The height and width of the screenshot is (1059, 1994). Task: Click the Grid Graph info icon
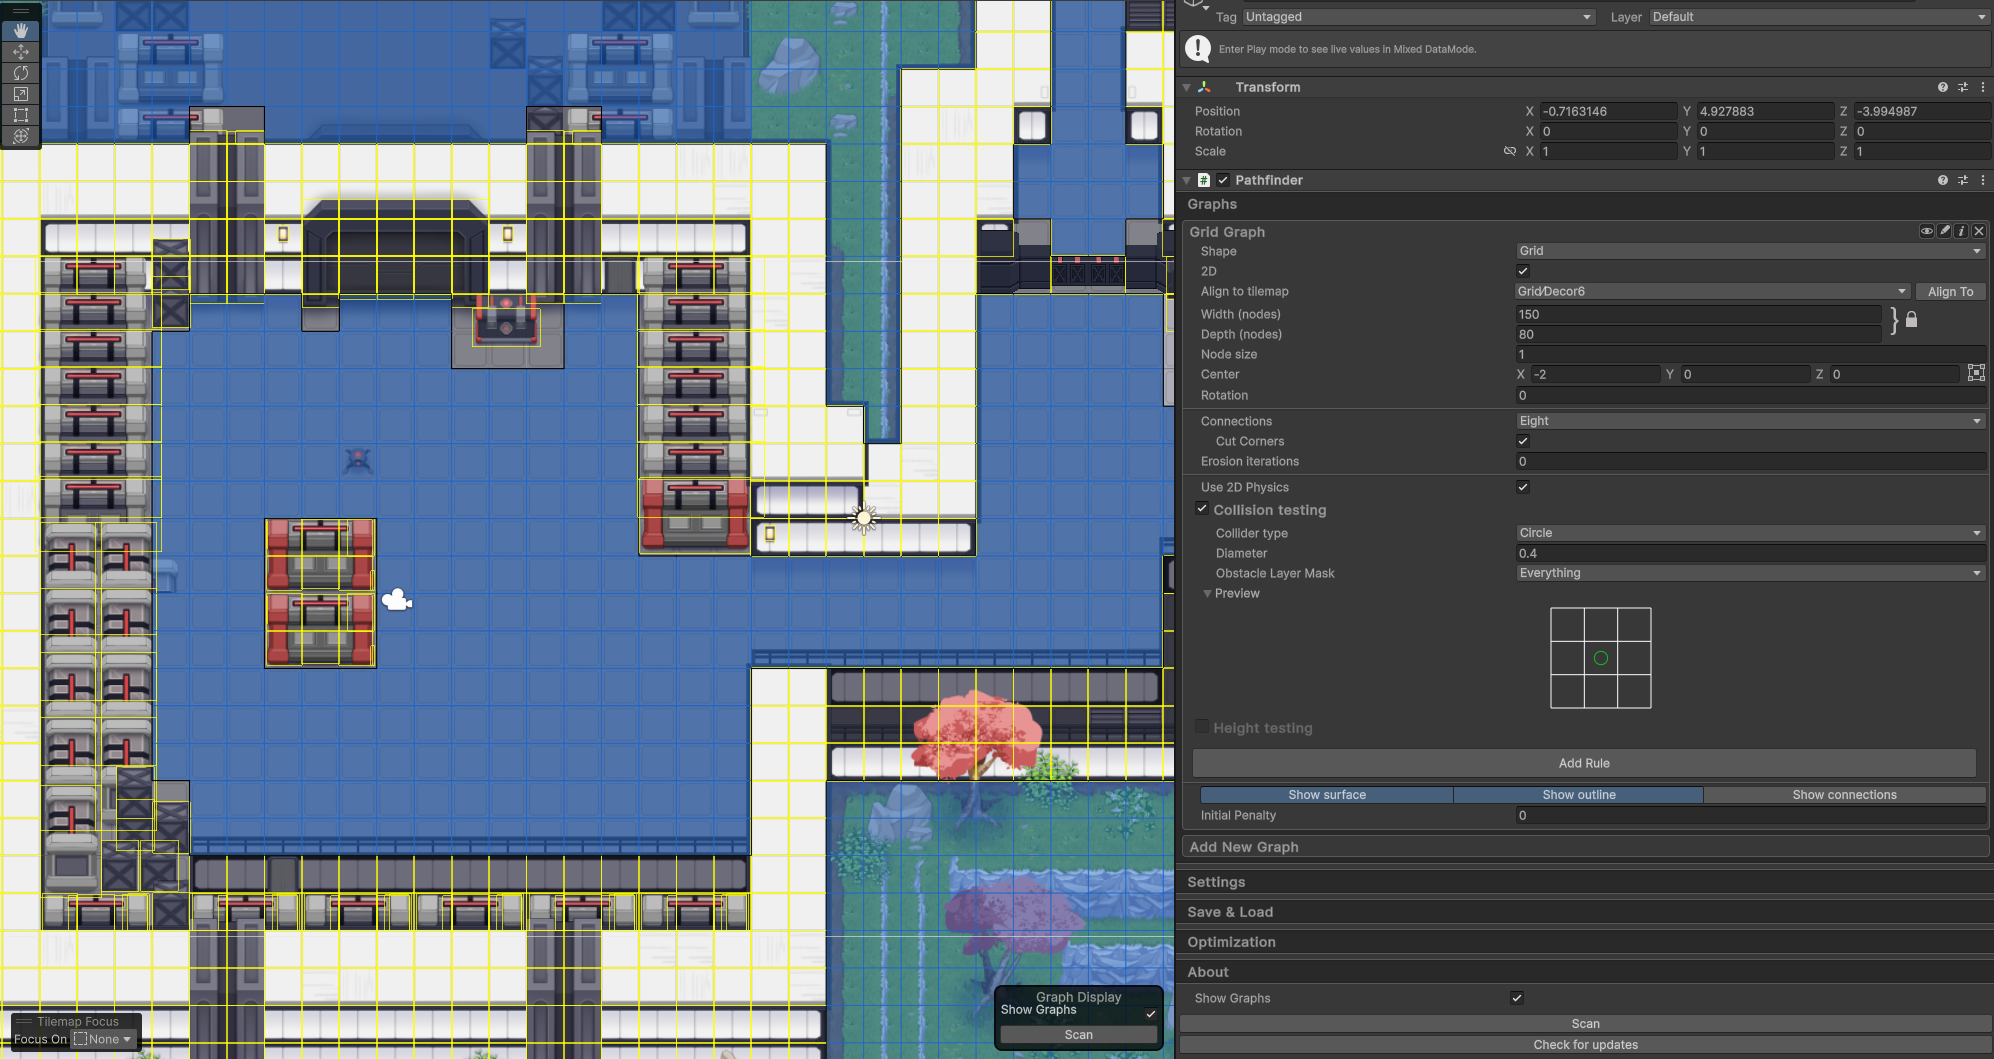click(1961, 231)
